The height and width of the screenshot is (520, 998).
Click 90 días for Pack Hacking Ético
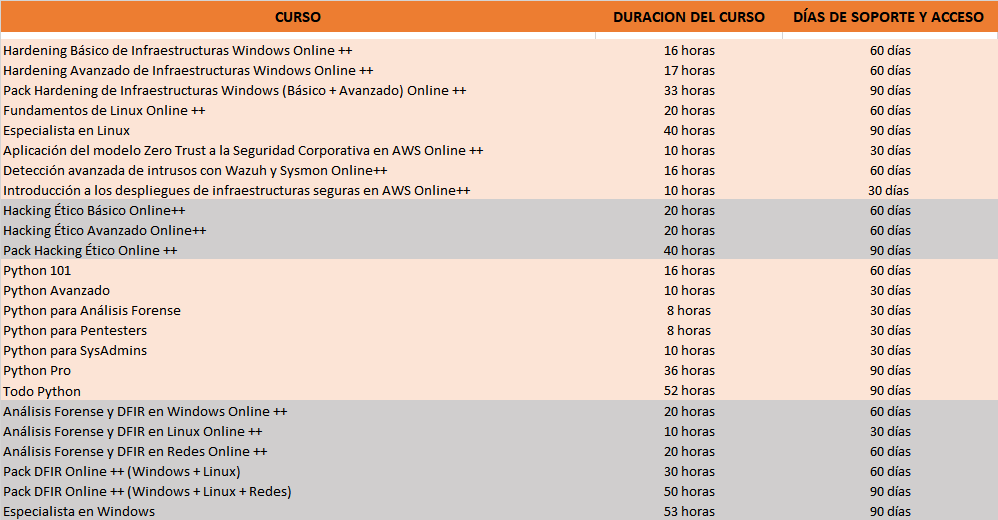tap(890, 251)
